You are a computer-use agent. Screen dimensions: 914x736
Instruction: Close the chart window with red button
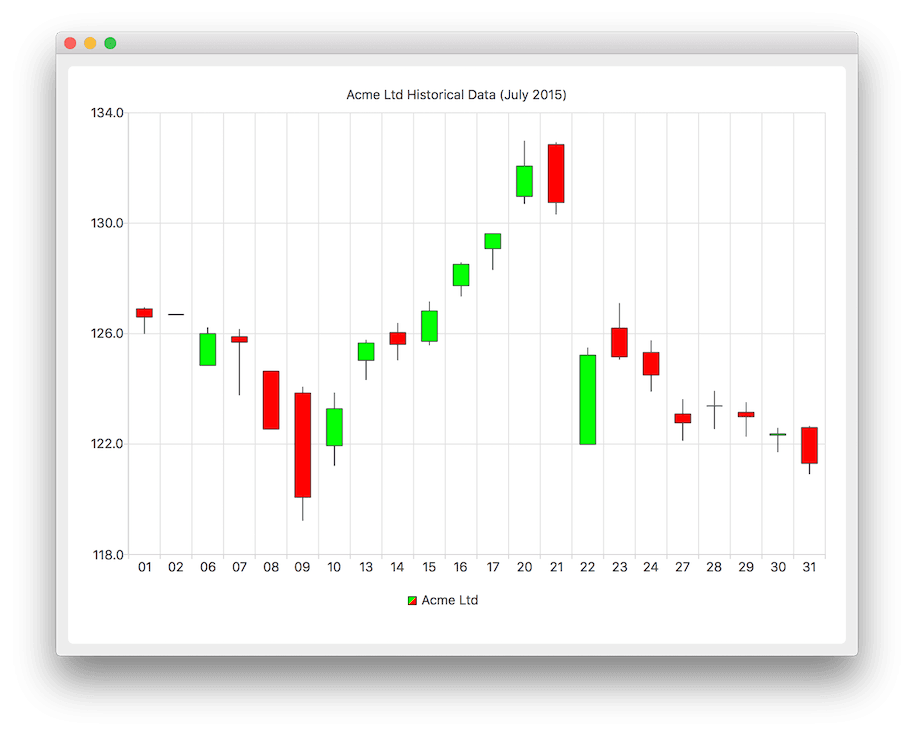(70, 43)
